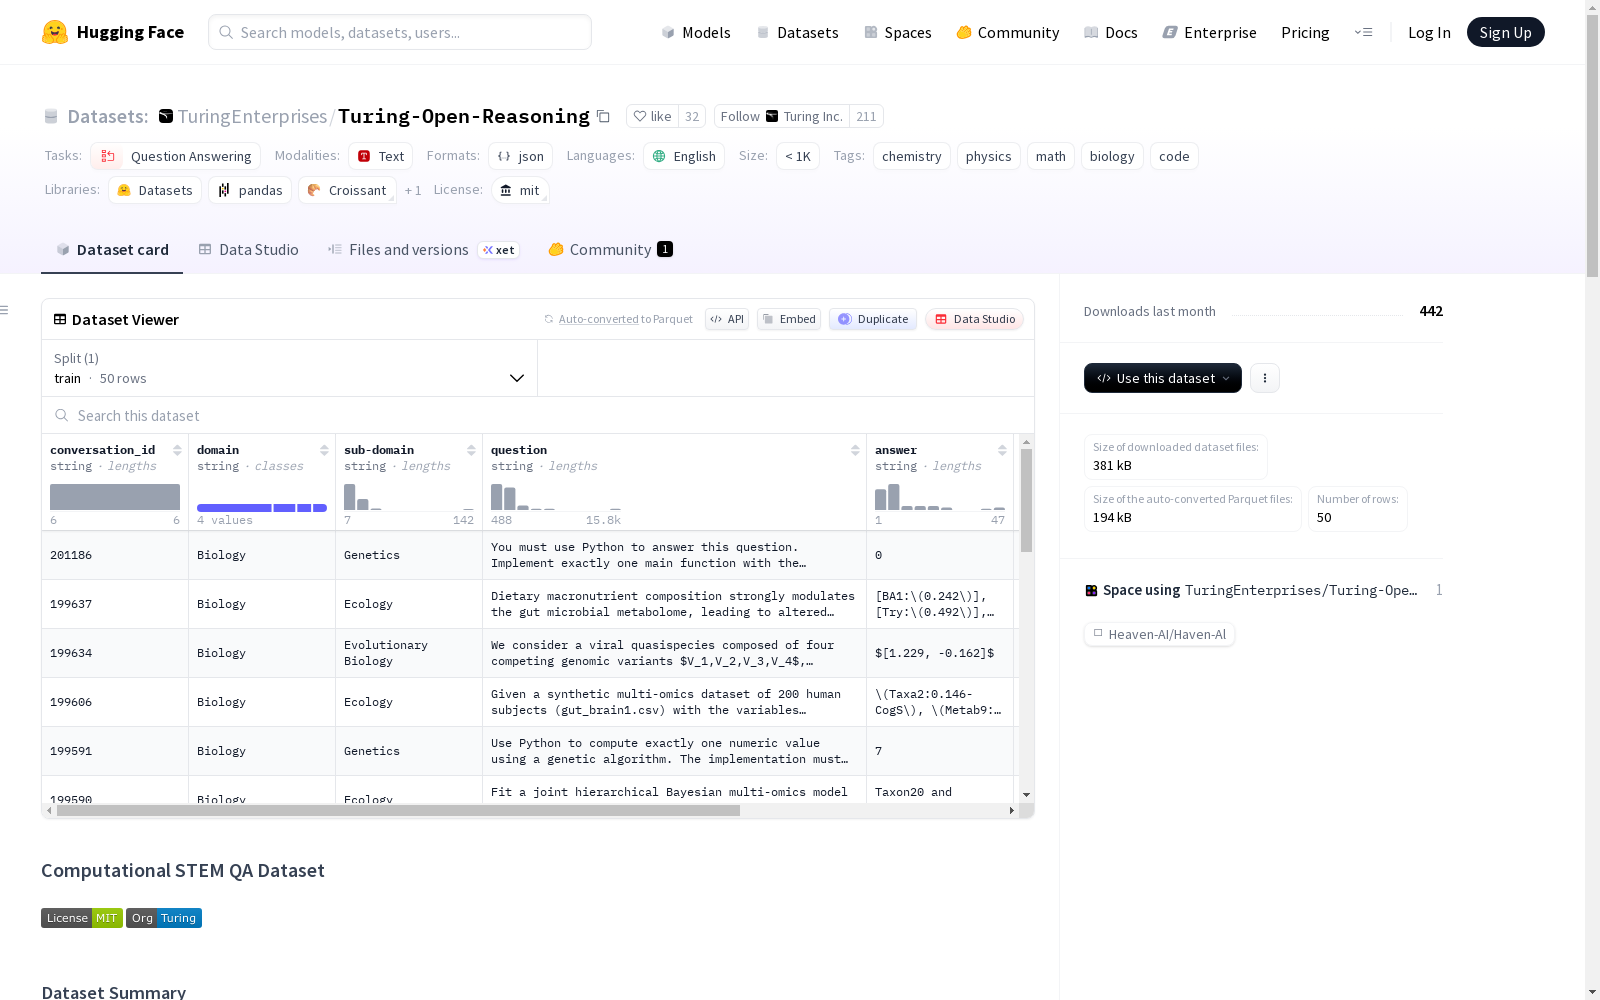Open the navigation more-options menu icon

(x=1363, y=32)
